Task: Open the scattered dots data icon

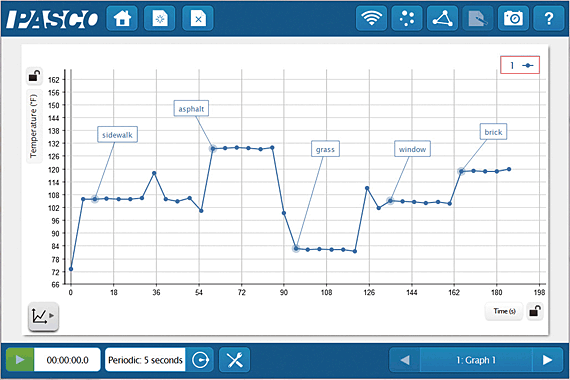Action: click(x=407, y=18)
